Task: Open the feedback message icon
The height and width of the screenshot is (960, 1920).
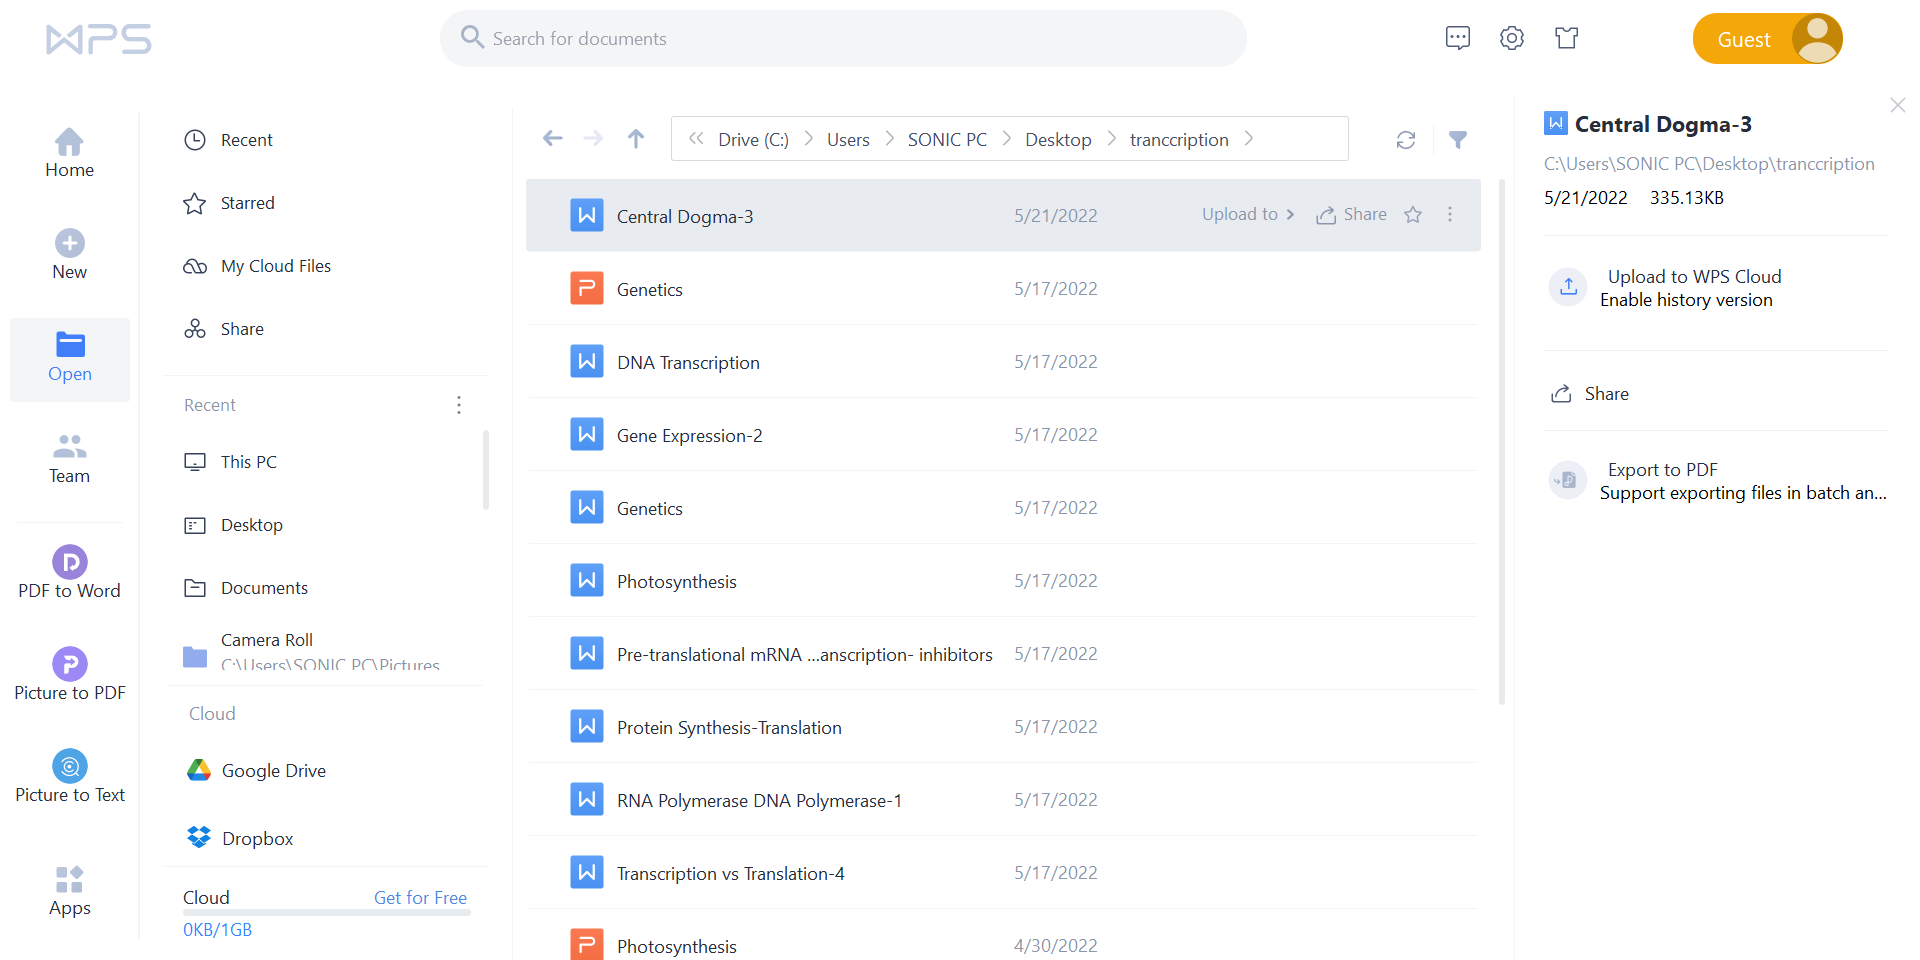Action: tap(1457, 38)
